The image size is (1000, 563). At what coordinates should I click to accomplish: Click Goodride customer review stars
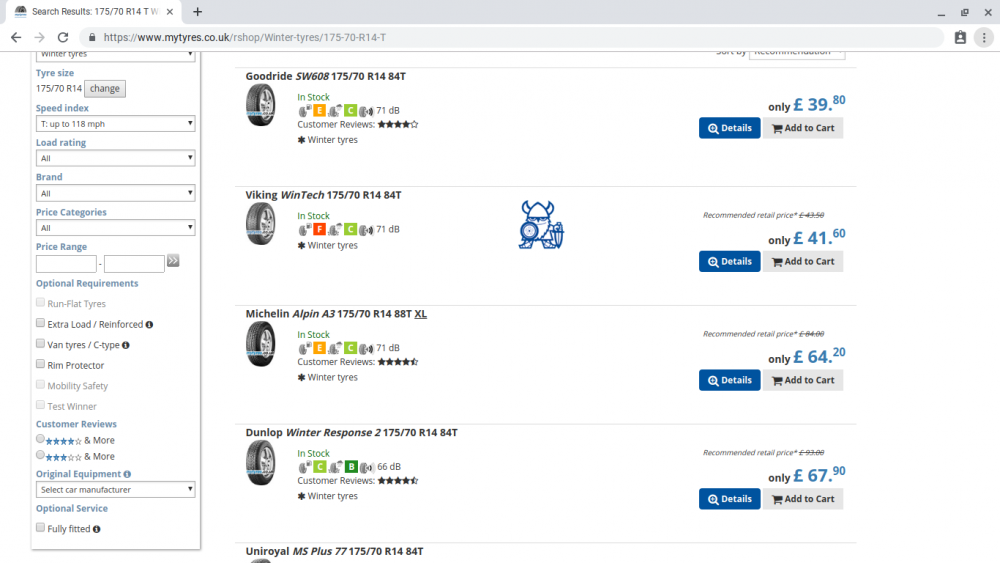[x=398, y=124]
